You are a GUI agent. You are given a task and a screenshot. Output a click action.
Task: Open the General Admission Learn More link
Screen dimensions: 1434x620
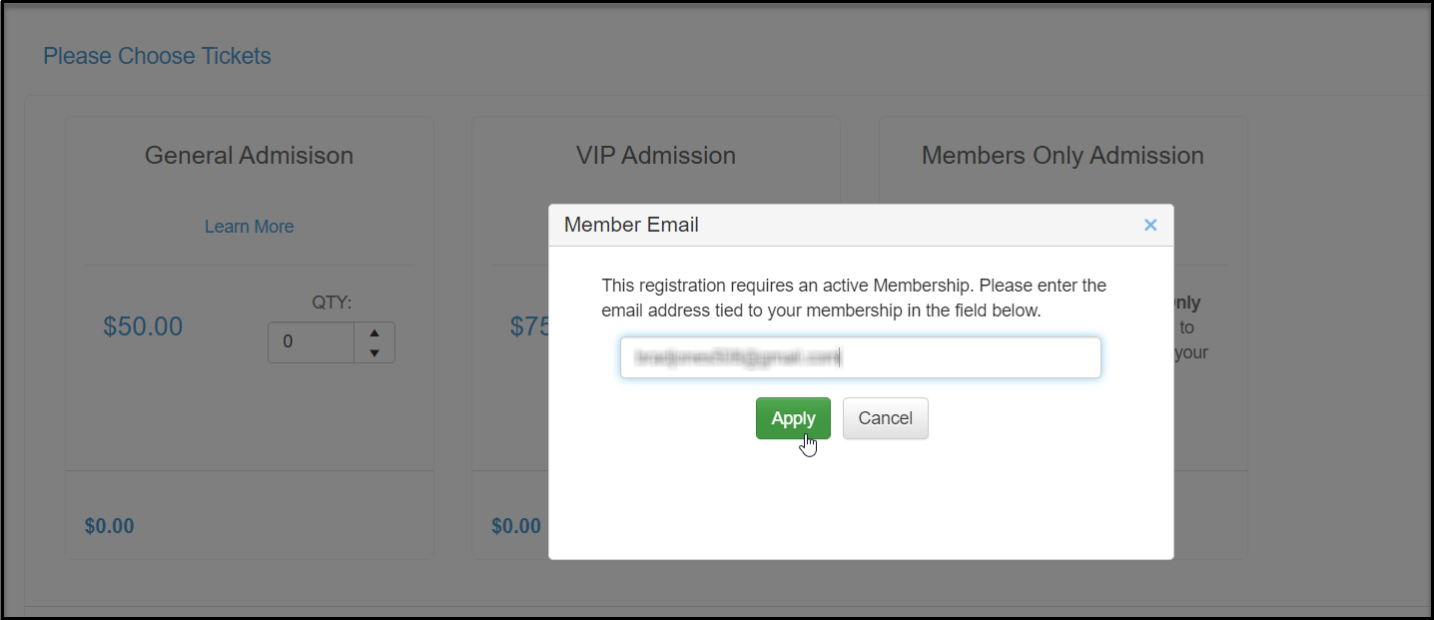[x=249, y=227]
